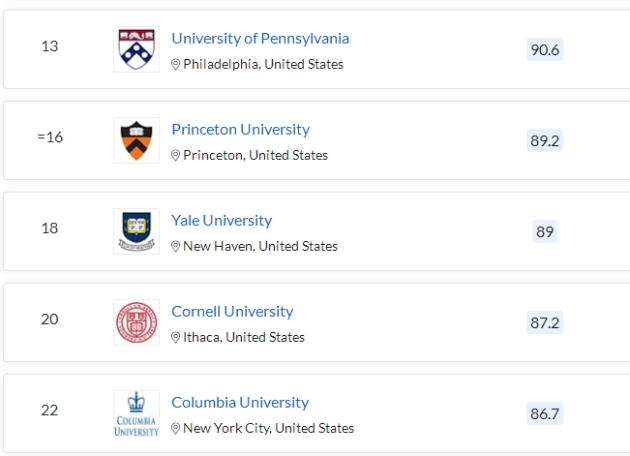This screenshot has height=456, width=630.
Task: Click the University of Pennsylvania shield logo
Action: [136, 49]
